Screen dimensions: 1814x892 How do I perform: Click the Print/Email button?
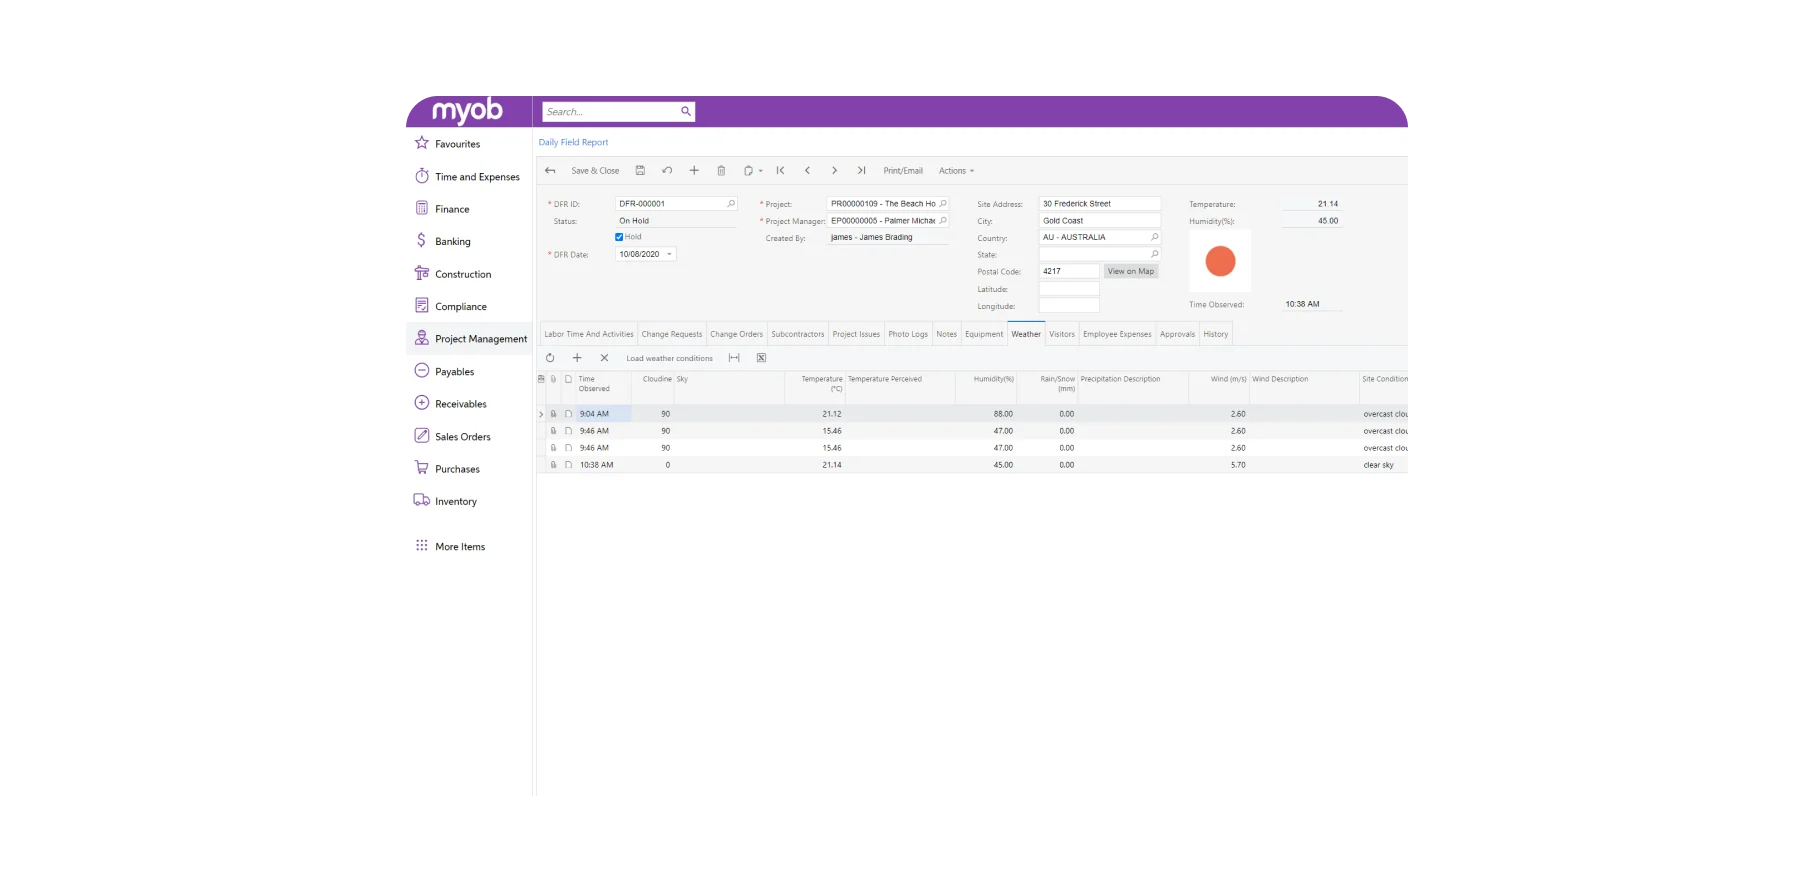[x=903, y=171]
